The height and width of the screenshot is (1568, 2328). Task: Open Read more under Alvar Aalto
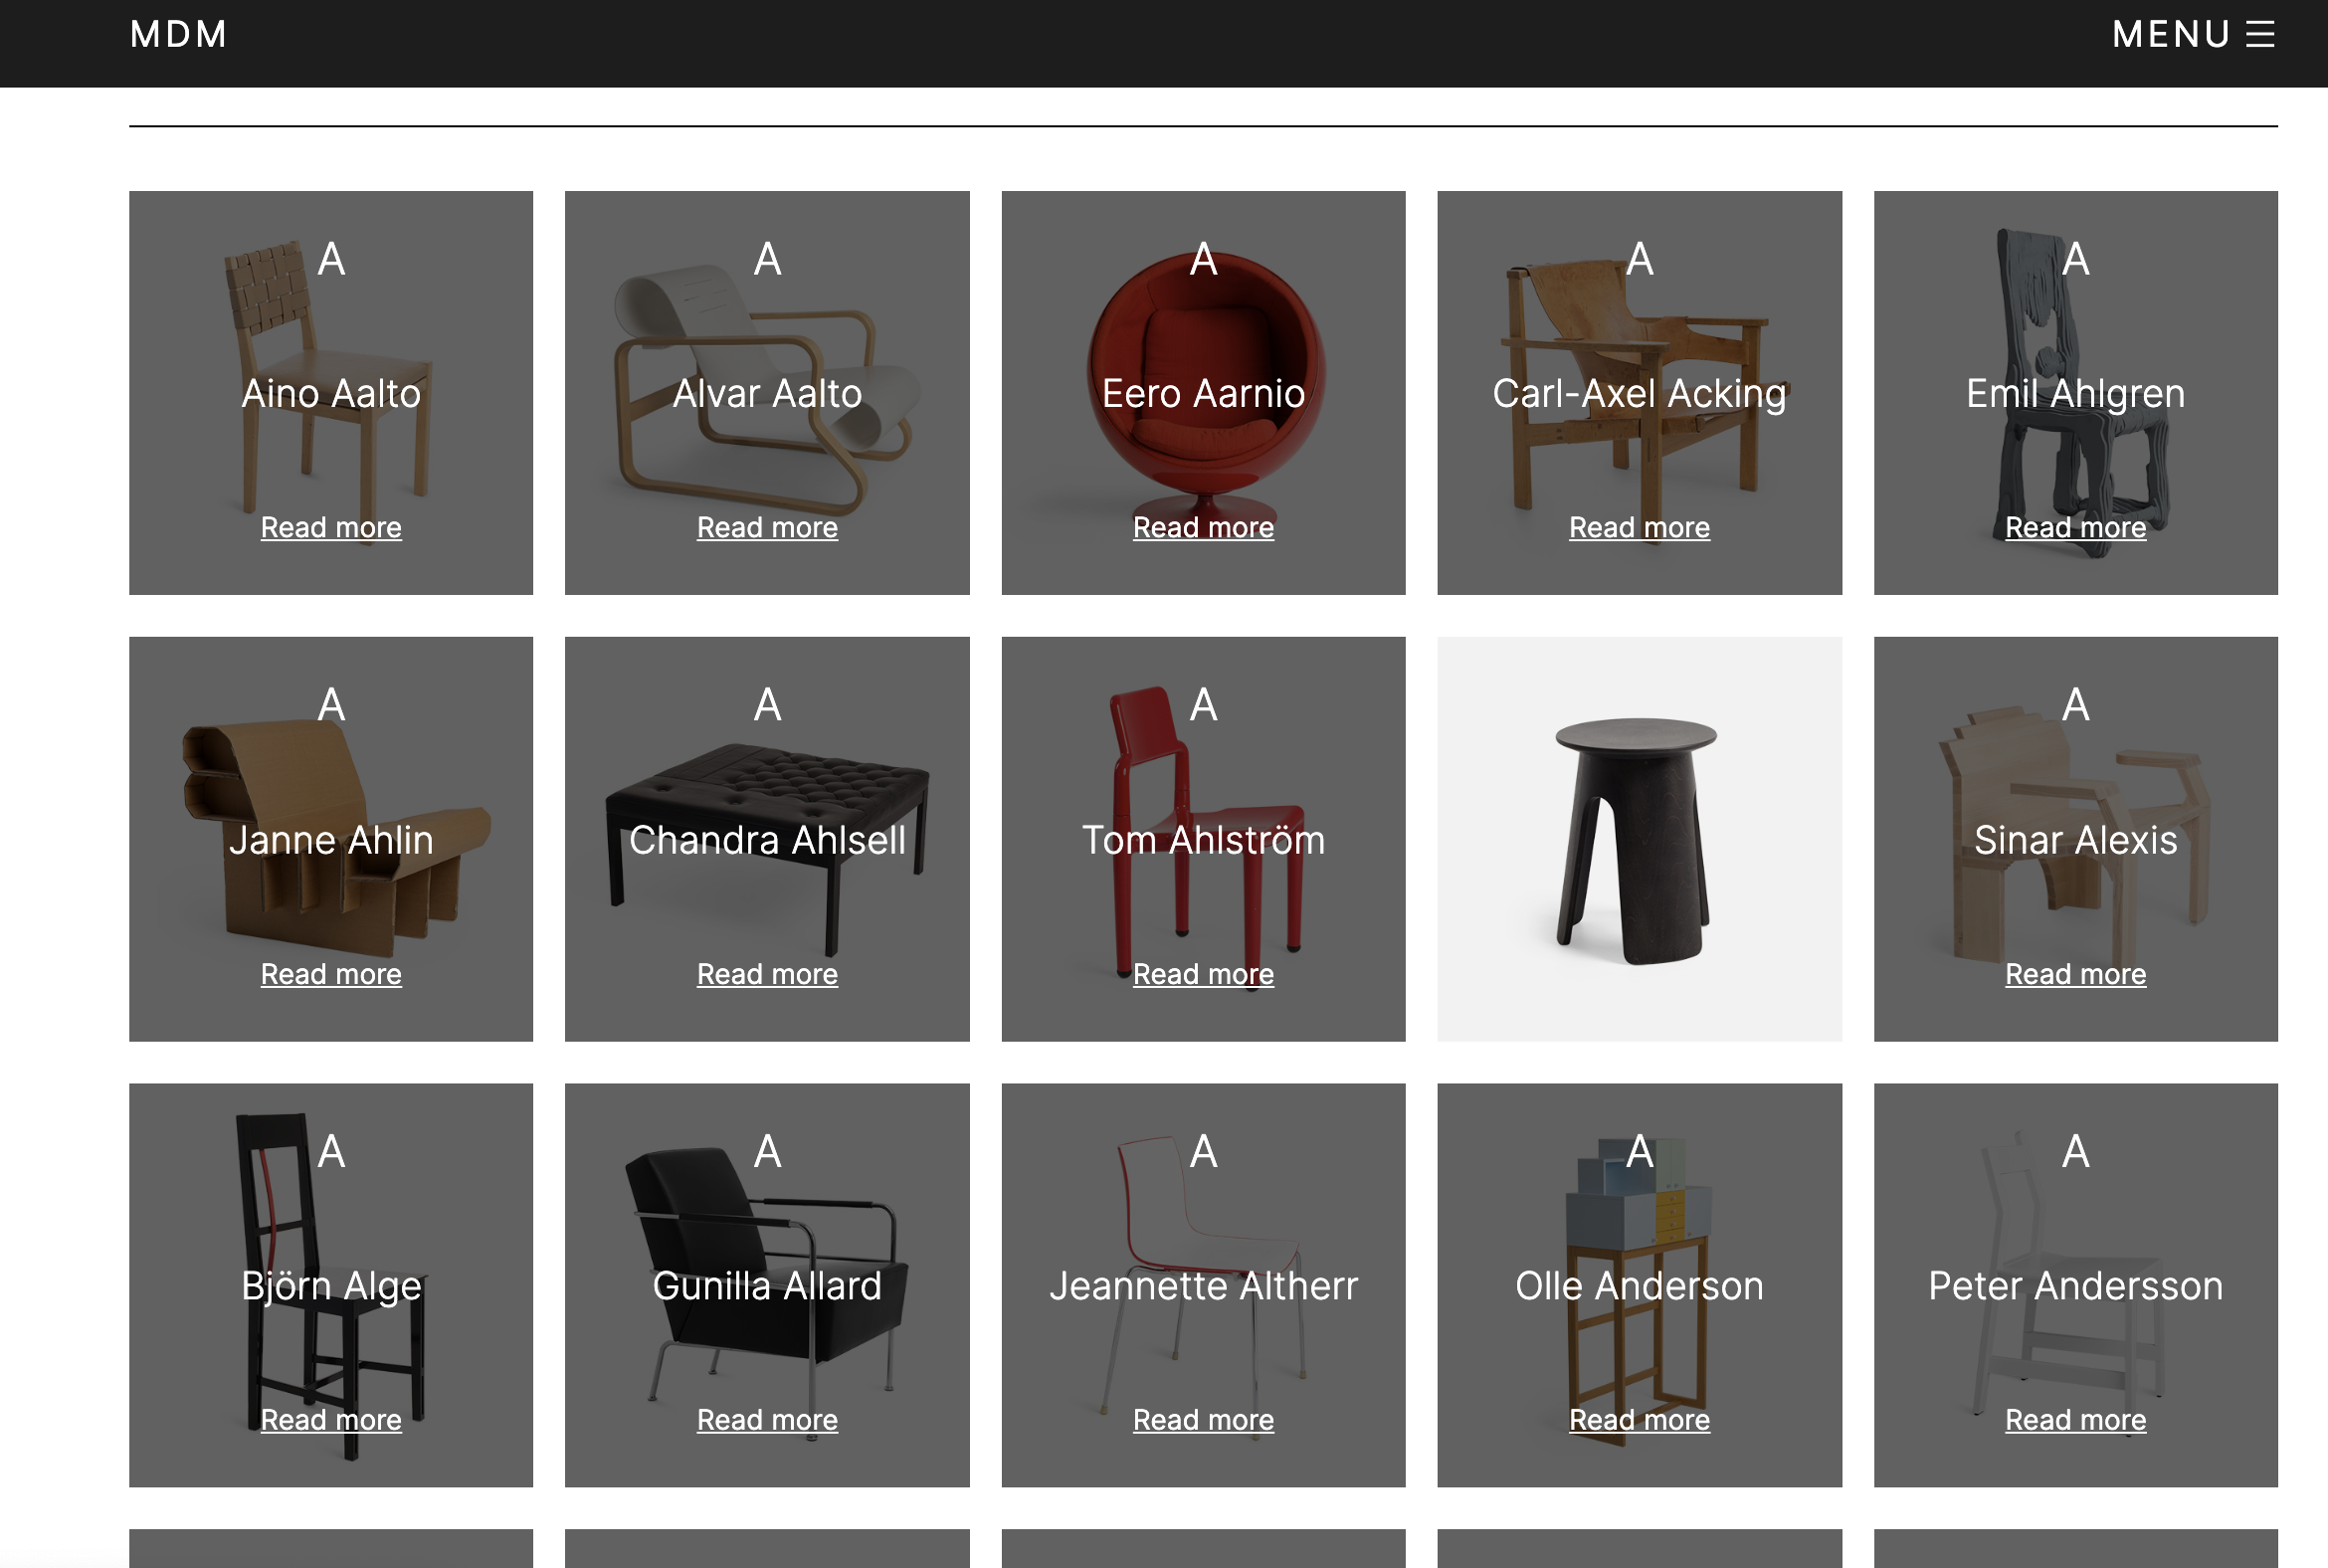tap(767, 527)
